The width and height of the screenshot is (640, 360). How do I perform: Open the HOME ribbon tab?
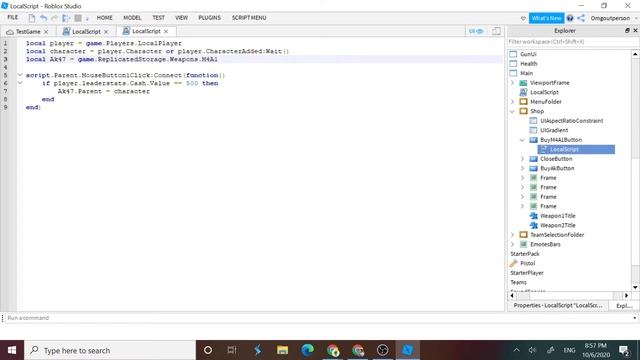104,18
